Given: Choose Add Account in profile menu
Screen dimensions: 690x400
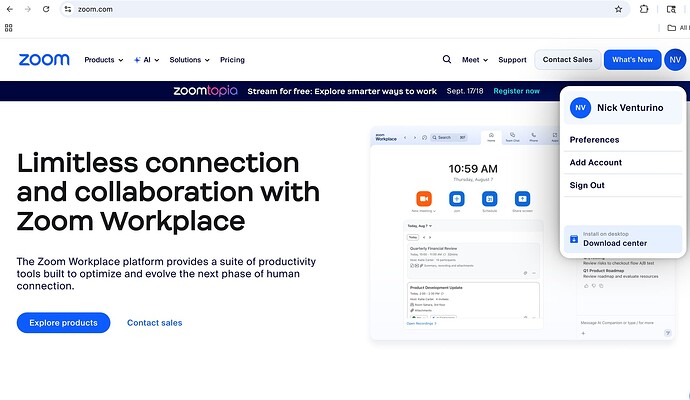Looking at the screenshot, I should click(623, 163).
